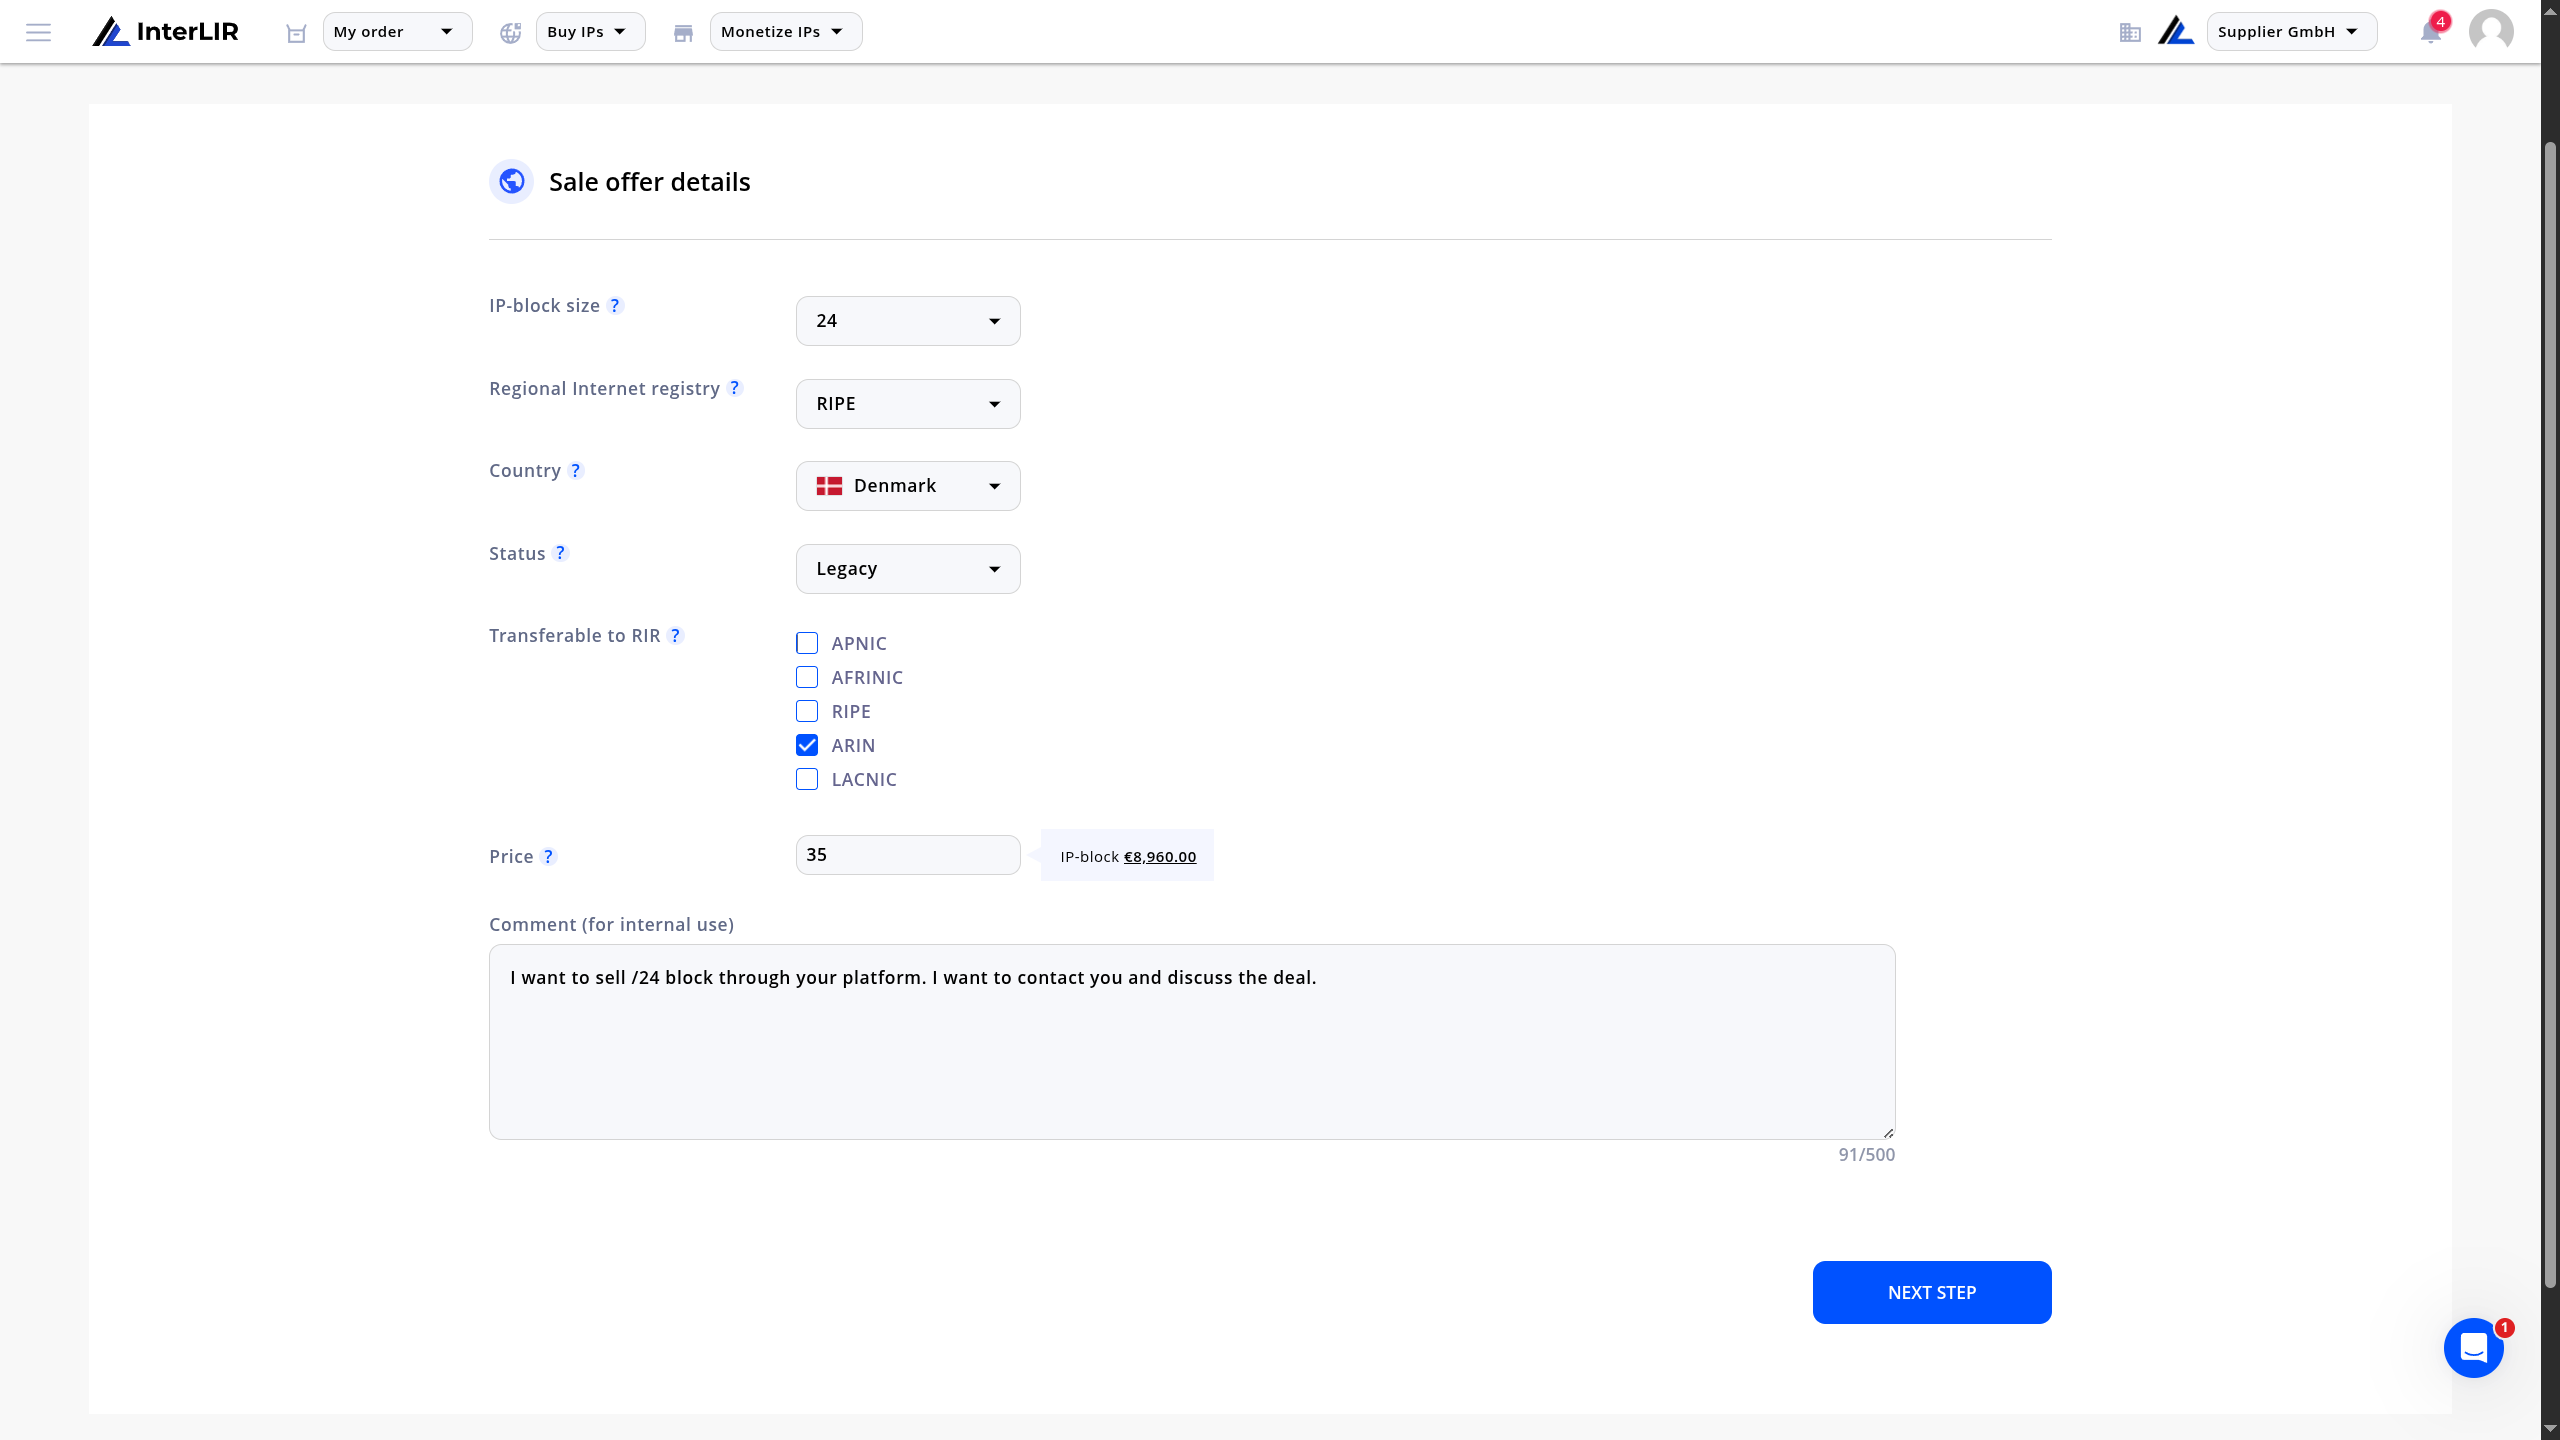Uncheck the ARIN checkbox
Image resolution: width=2560 pixels, height=1440 pixels.
coord(807,745)
